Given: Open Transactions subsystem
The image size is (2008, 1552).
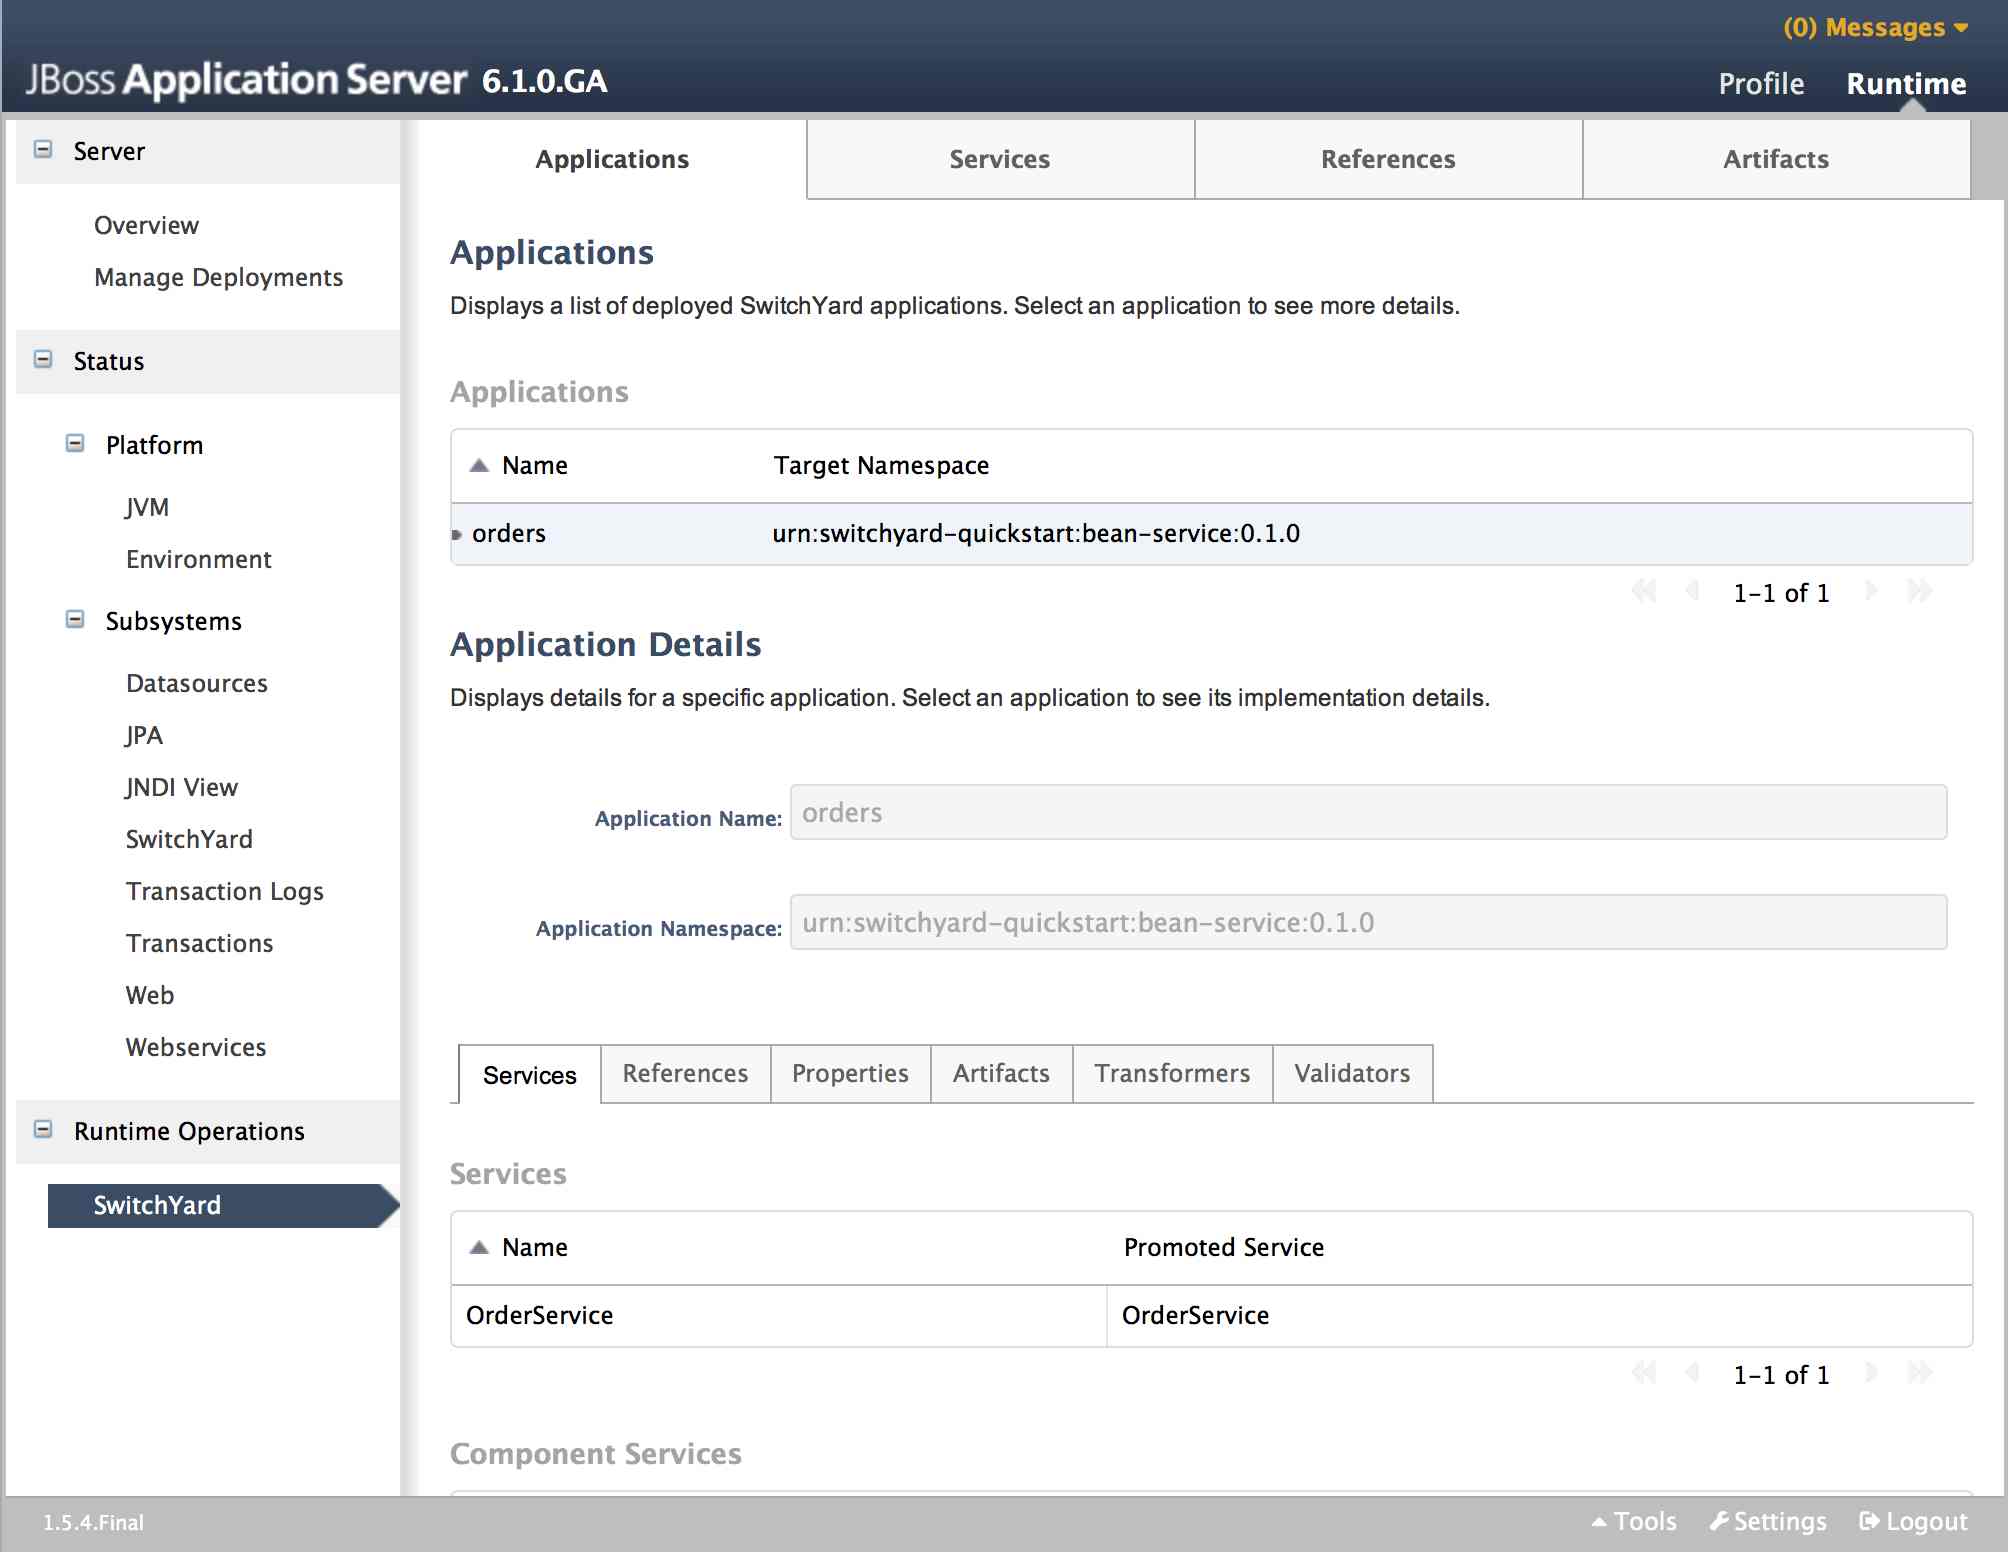Looking at the screenshot, I should [199, 944].
